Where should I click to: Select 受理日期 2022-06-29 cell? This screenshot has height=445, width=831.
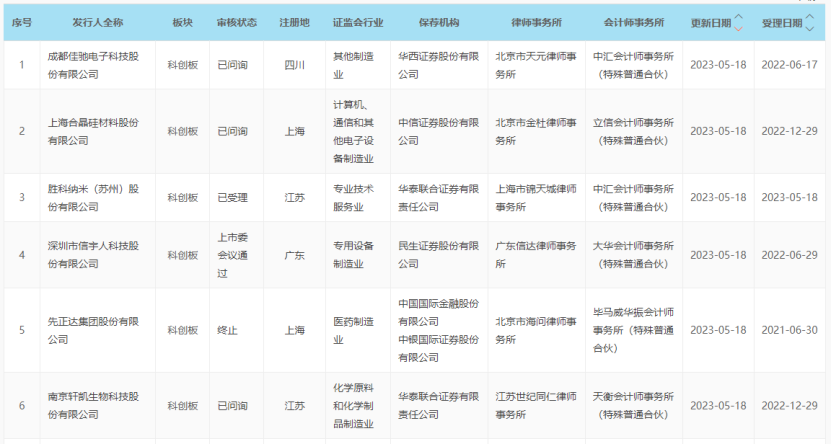[x=790, y=255]
